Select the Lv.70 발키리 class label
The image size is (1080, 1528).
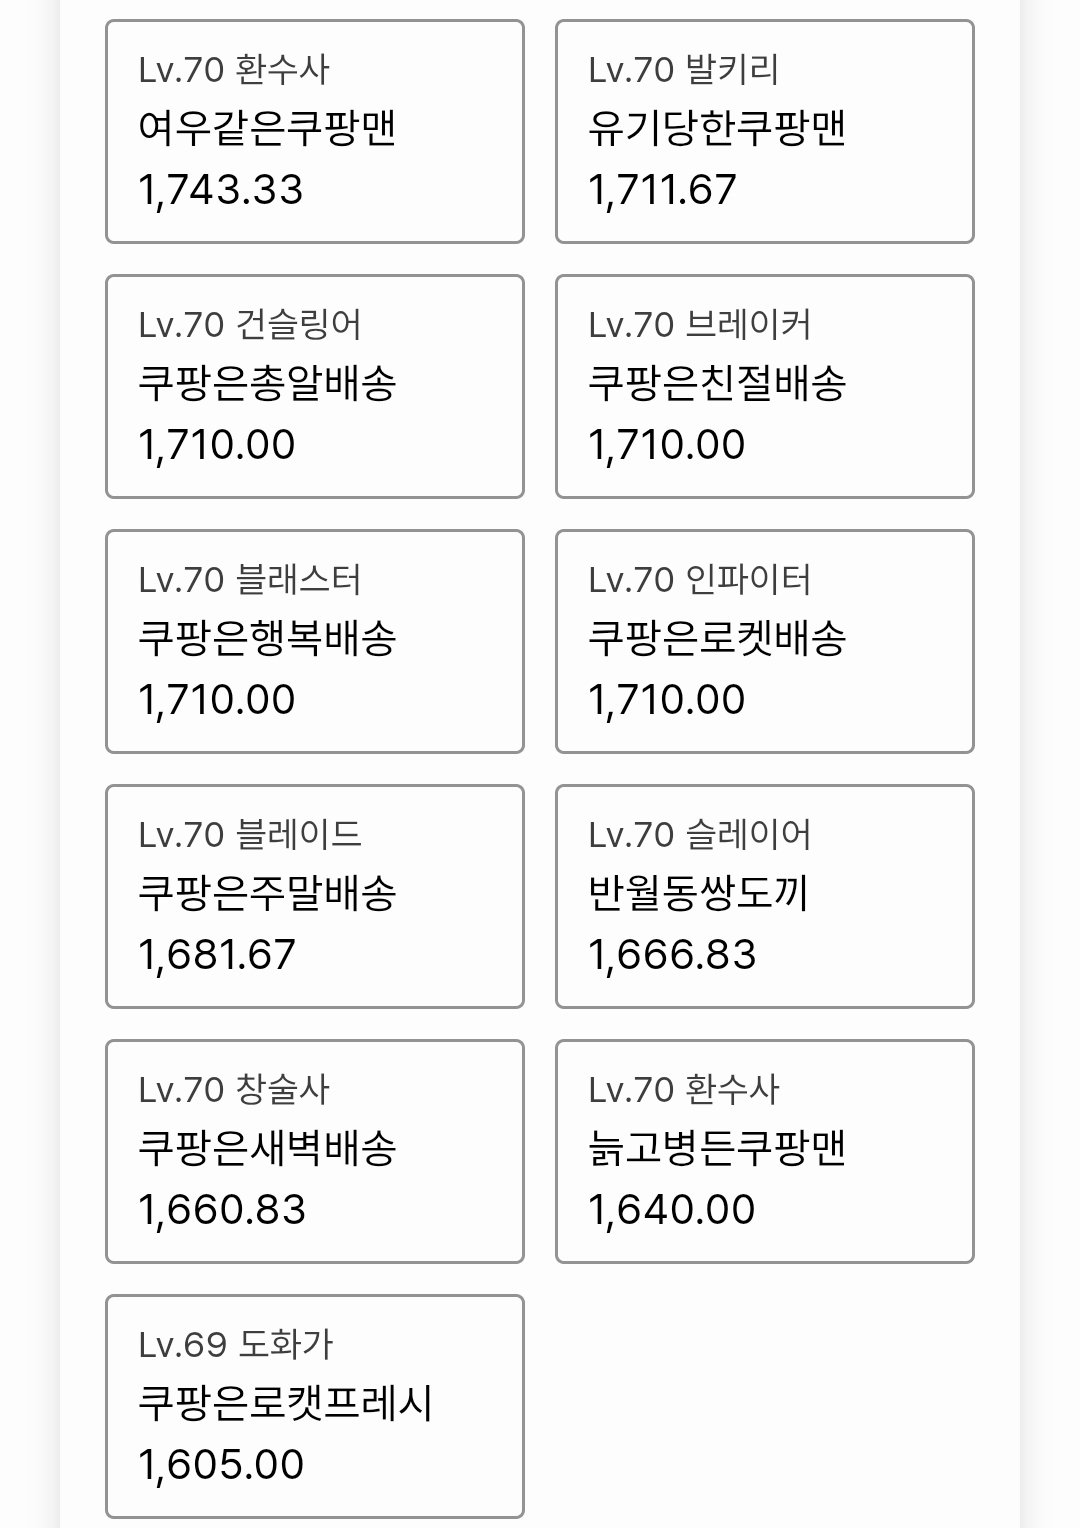pyautogui.click(x=683, y=70)
